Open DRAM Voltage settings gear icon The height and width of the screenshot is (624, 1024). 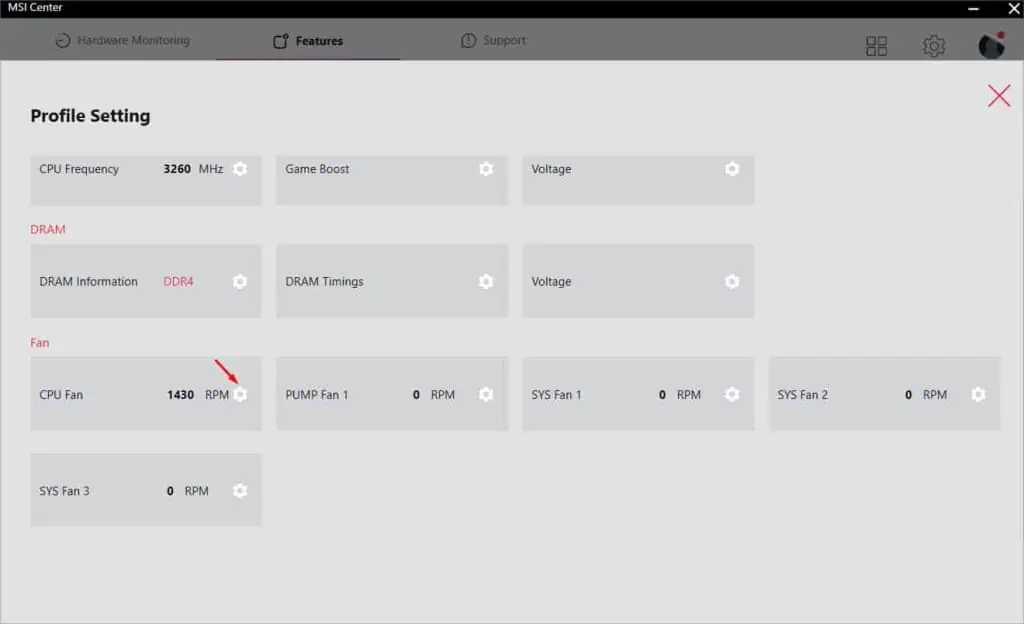click(732, 281)
